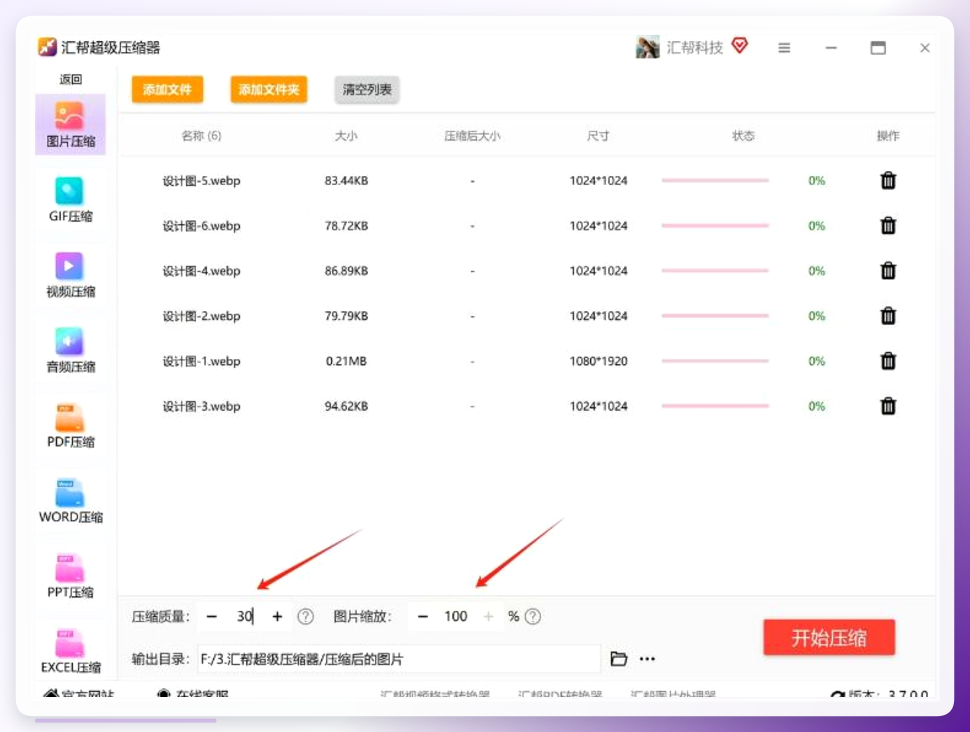Go back with 返回
This screenshot has width=970, height=732.
70,79
